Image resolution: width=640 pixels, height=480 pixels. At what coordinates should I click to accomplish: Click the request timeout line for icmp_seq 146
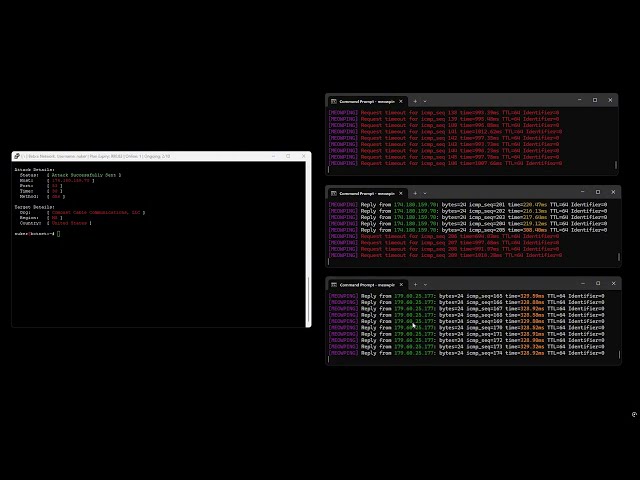click(x=445, y=163)
